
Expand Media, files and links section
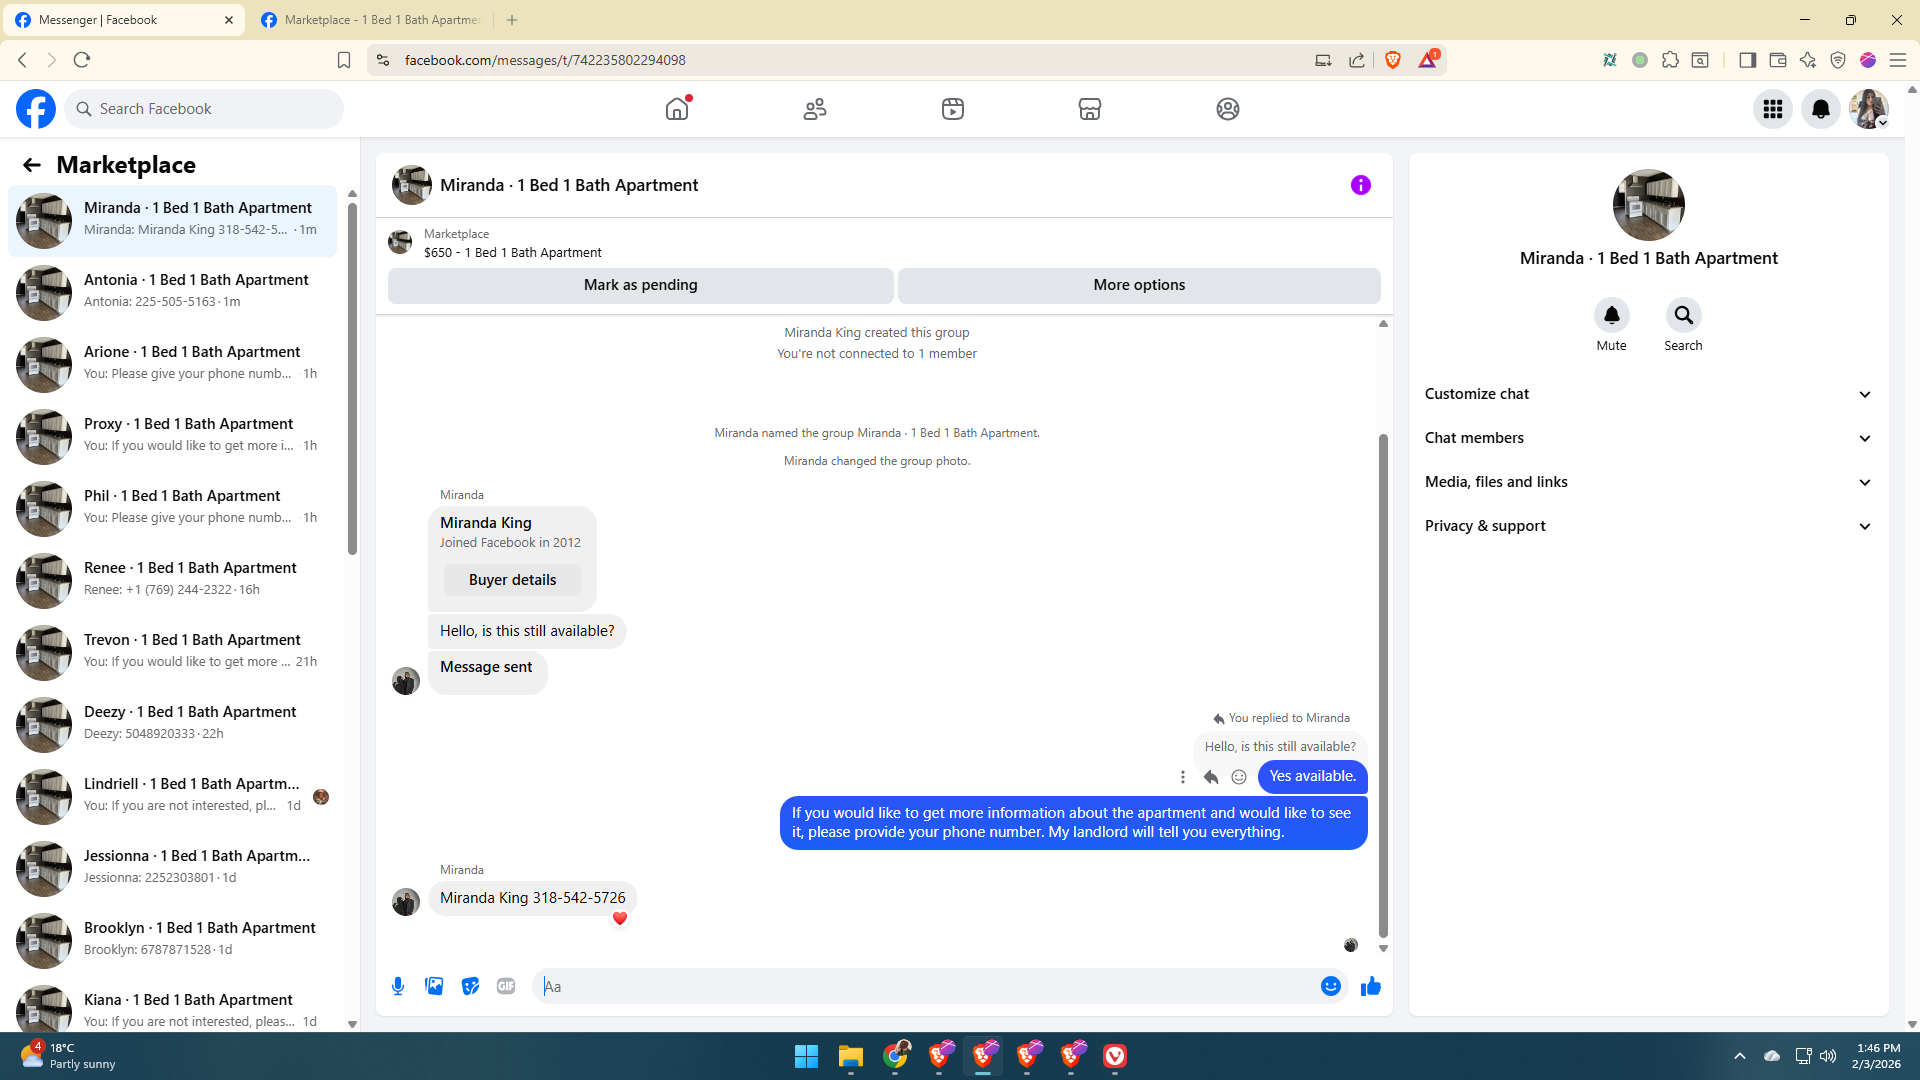pyautogui.click(x=1648, y=482)
